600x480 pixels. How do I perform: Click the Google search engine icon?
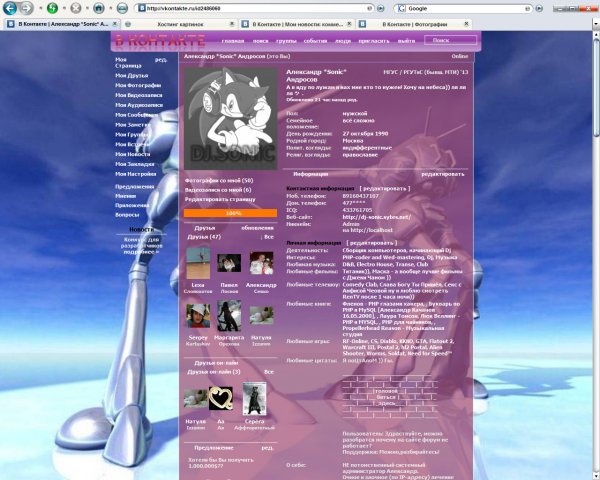click(401, 8)
